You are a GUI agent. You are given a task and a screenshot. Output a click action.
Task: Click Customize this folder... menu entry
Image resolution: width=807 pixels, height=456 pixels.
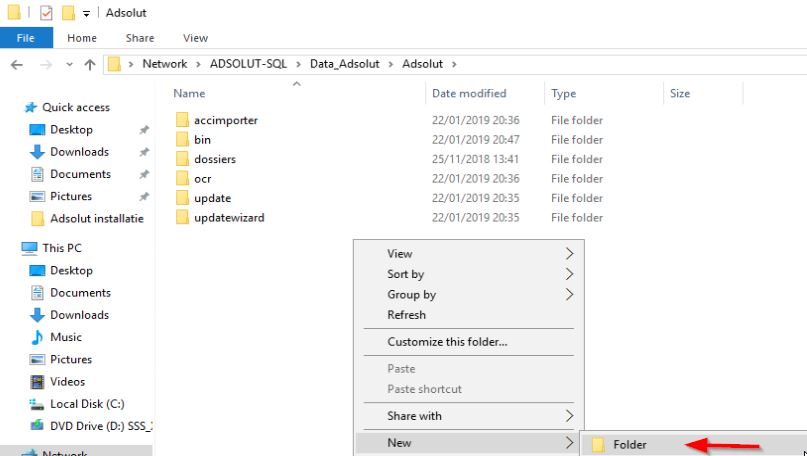tap(447, 342)
